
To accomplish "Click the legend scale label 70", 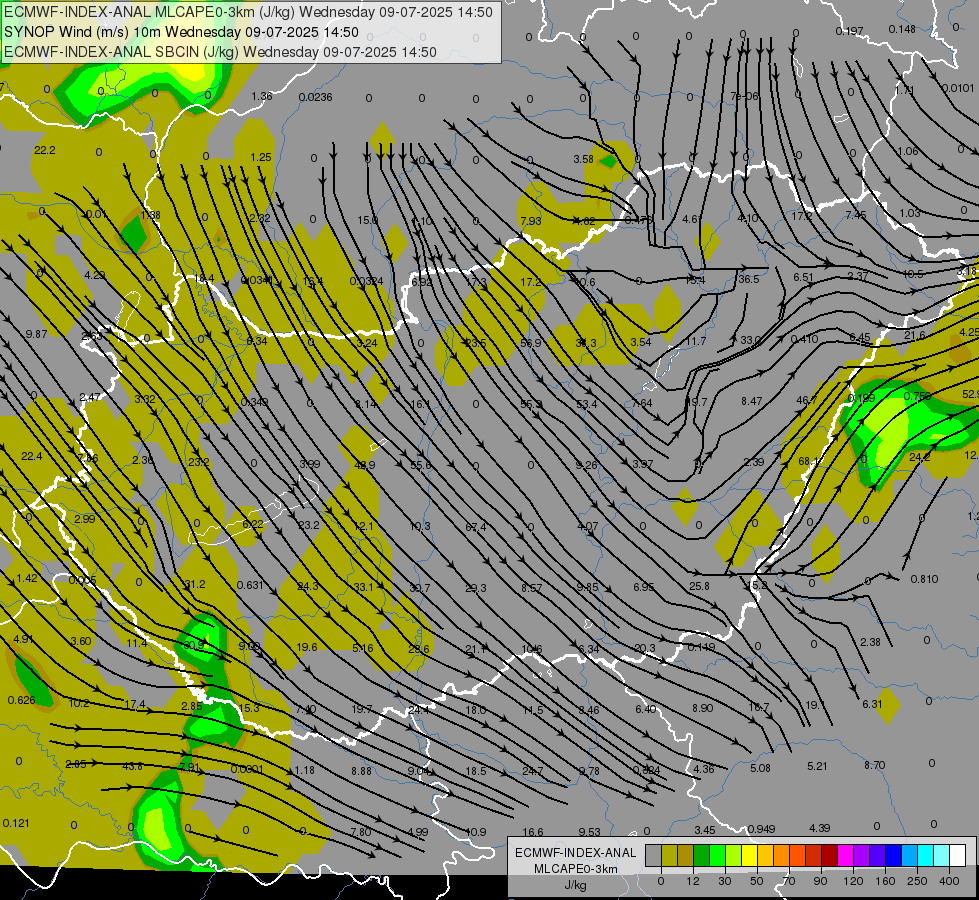I will pyautogui.click(x=789, y=881).
